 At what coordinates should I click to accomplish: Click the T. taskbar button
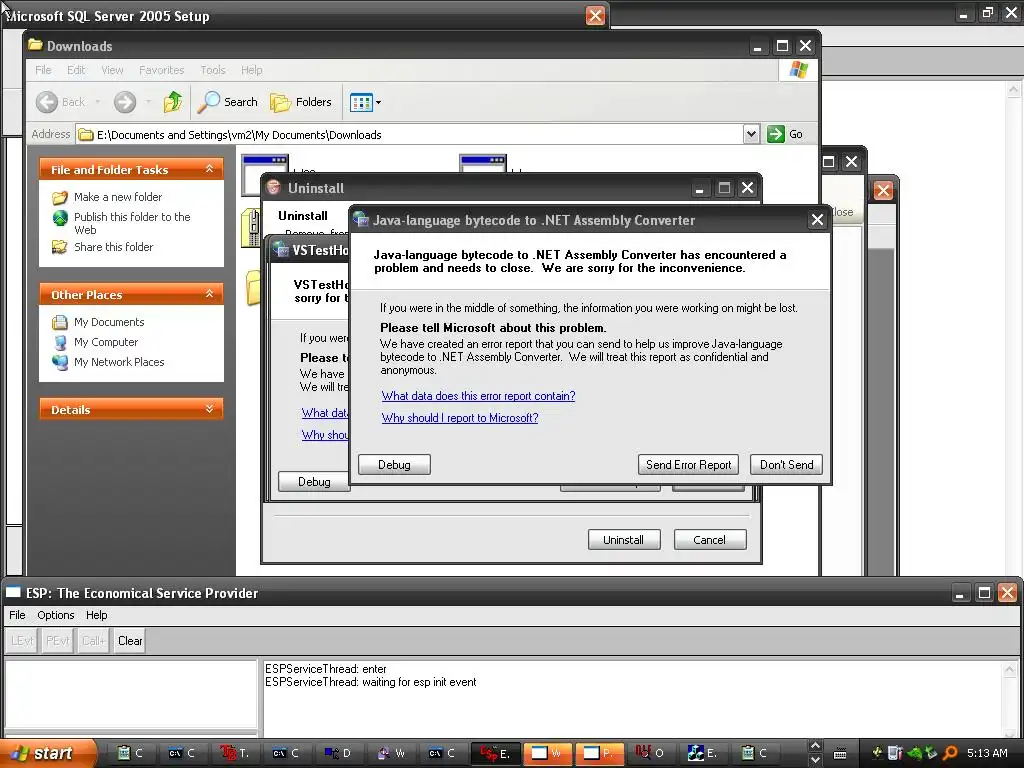pos(234,753)
